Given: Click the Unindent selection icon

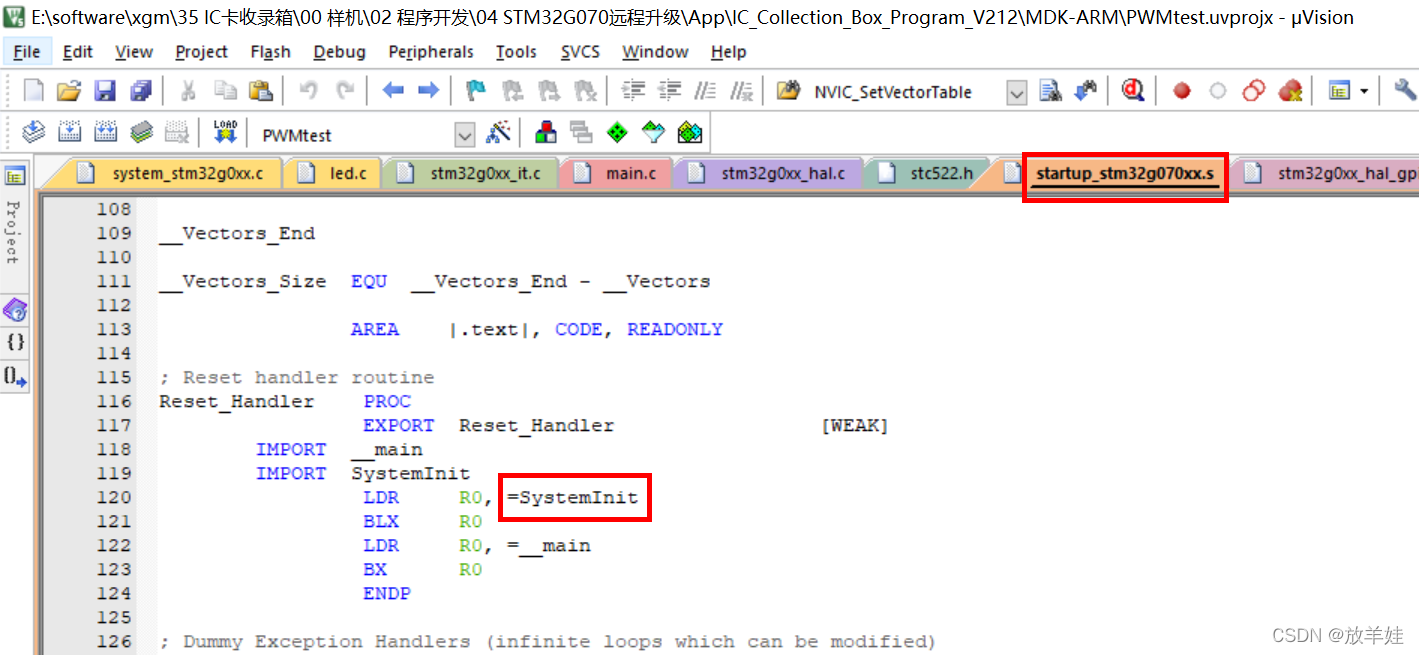Looking at the screenshot, I should tap(669, 91).
